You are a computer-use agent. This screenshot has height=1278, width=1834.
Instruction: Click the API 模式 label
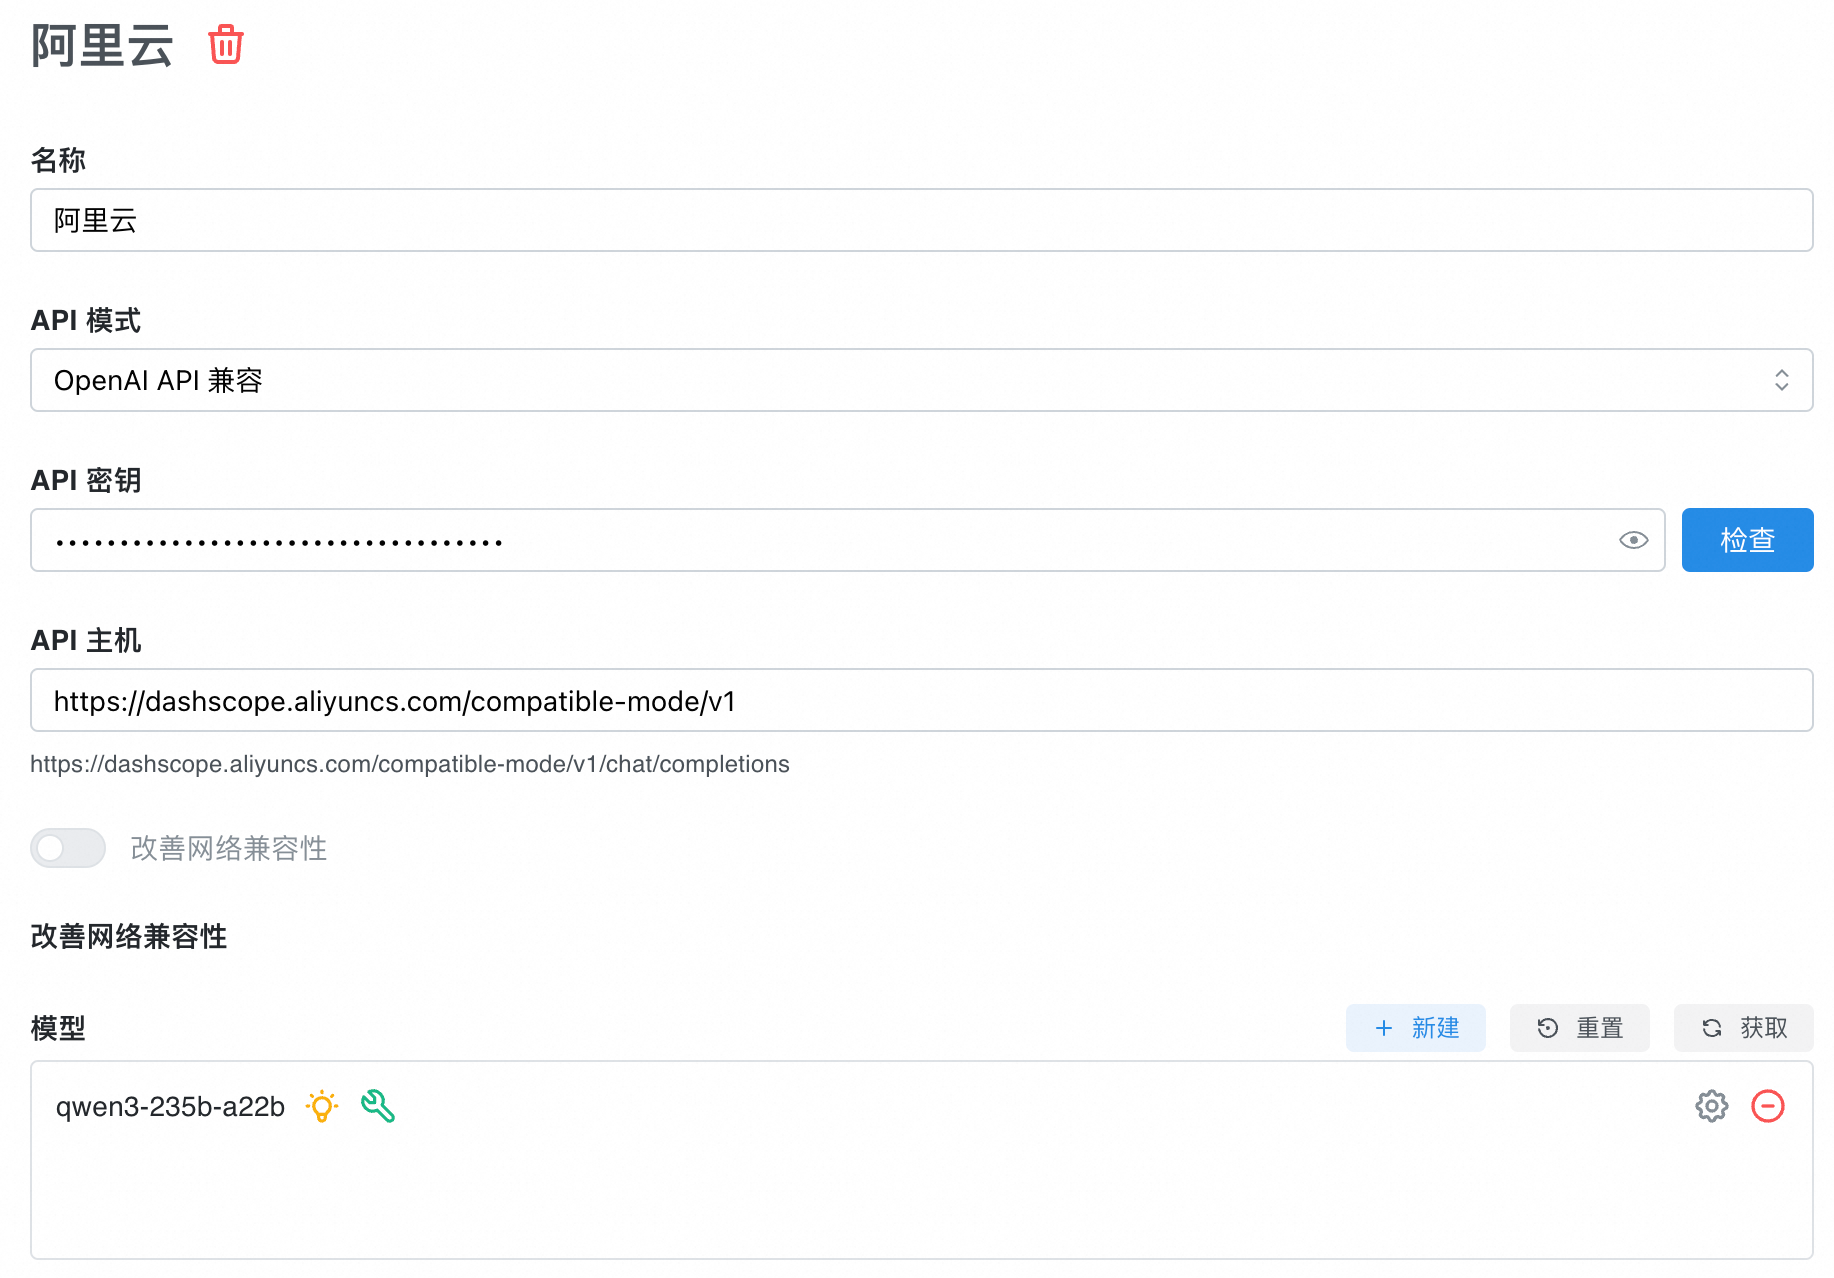click(86, 320)
